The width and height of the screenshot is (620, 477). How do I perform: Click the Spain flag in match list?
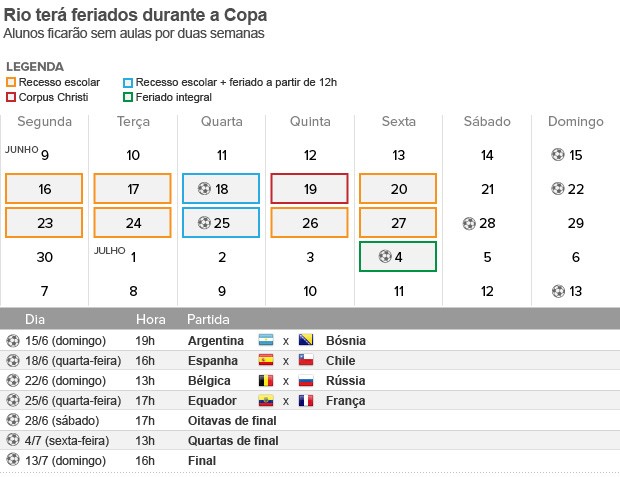point(266,360)
